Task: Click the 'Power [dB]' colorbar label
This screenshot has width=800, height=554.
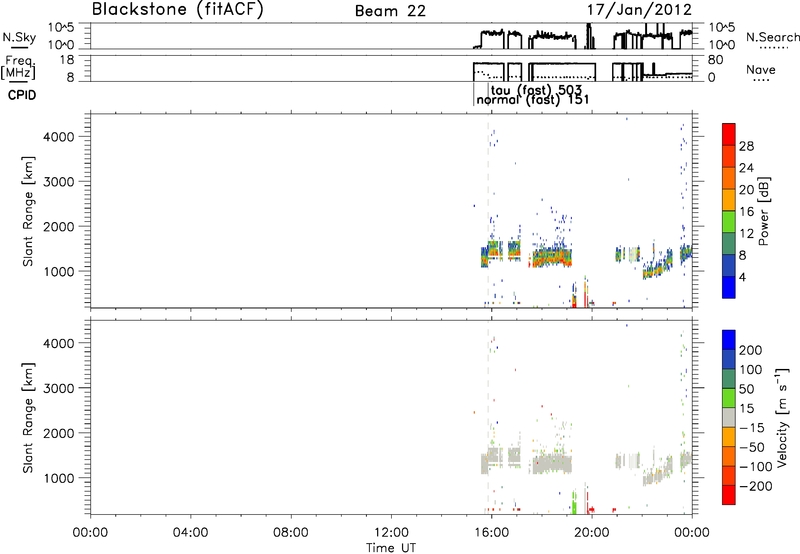Action: click(764, 211)
